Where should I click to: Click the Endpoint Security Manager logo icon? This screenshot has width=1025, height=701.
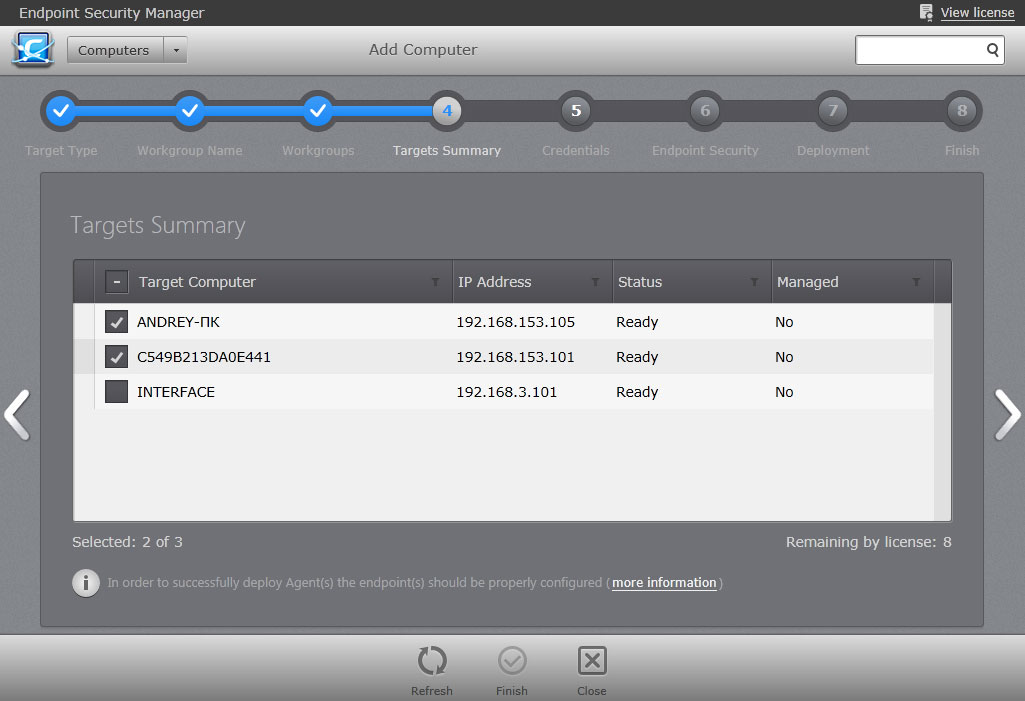coord(33,50)
